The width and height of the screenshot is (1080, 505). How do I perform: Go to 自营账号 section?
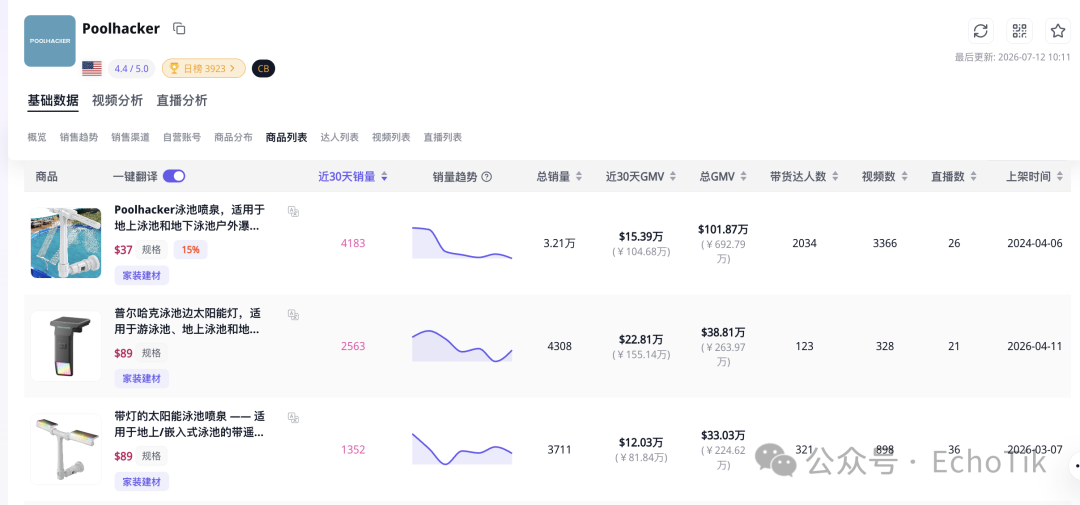pyautogui.click(x=182, y=137)
